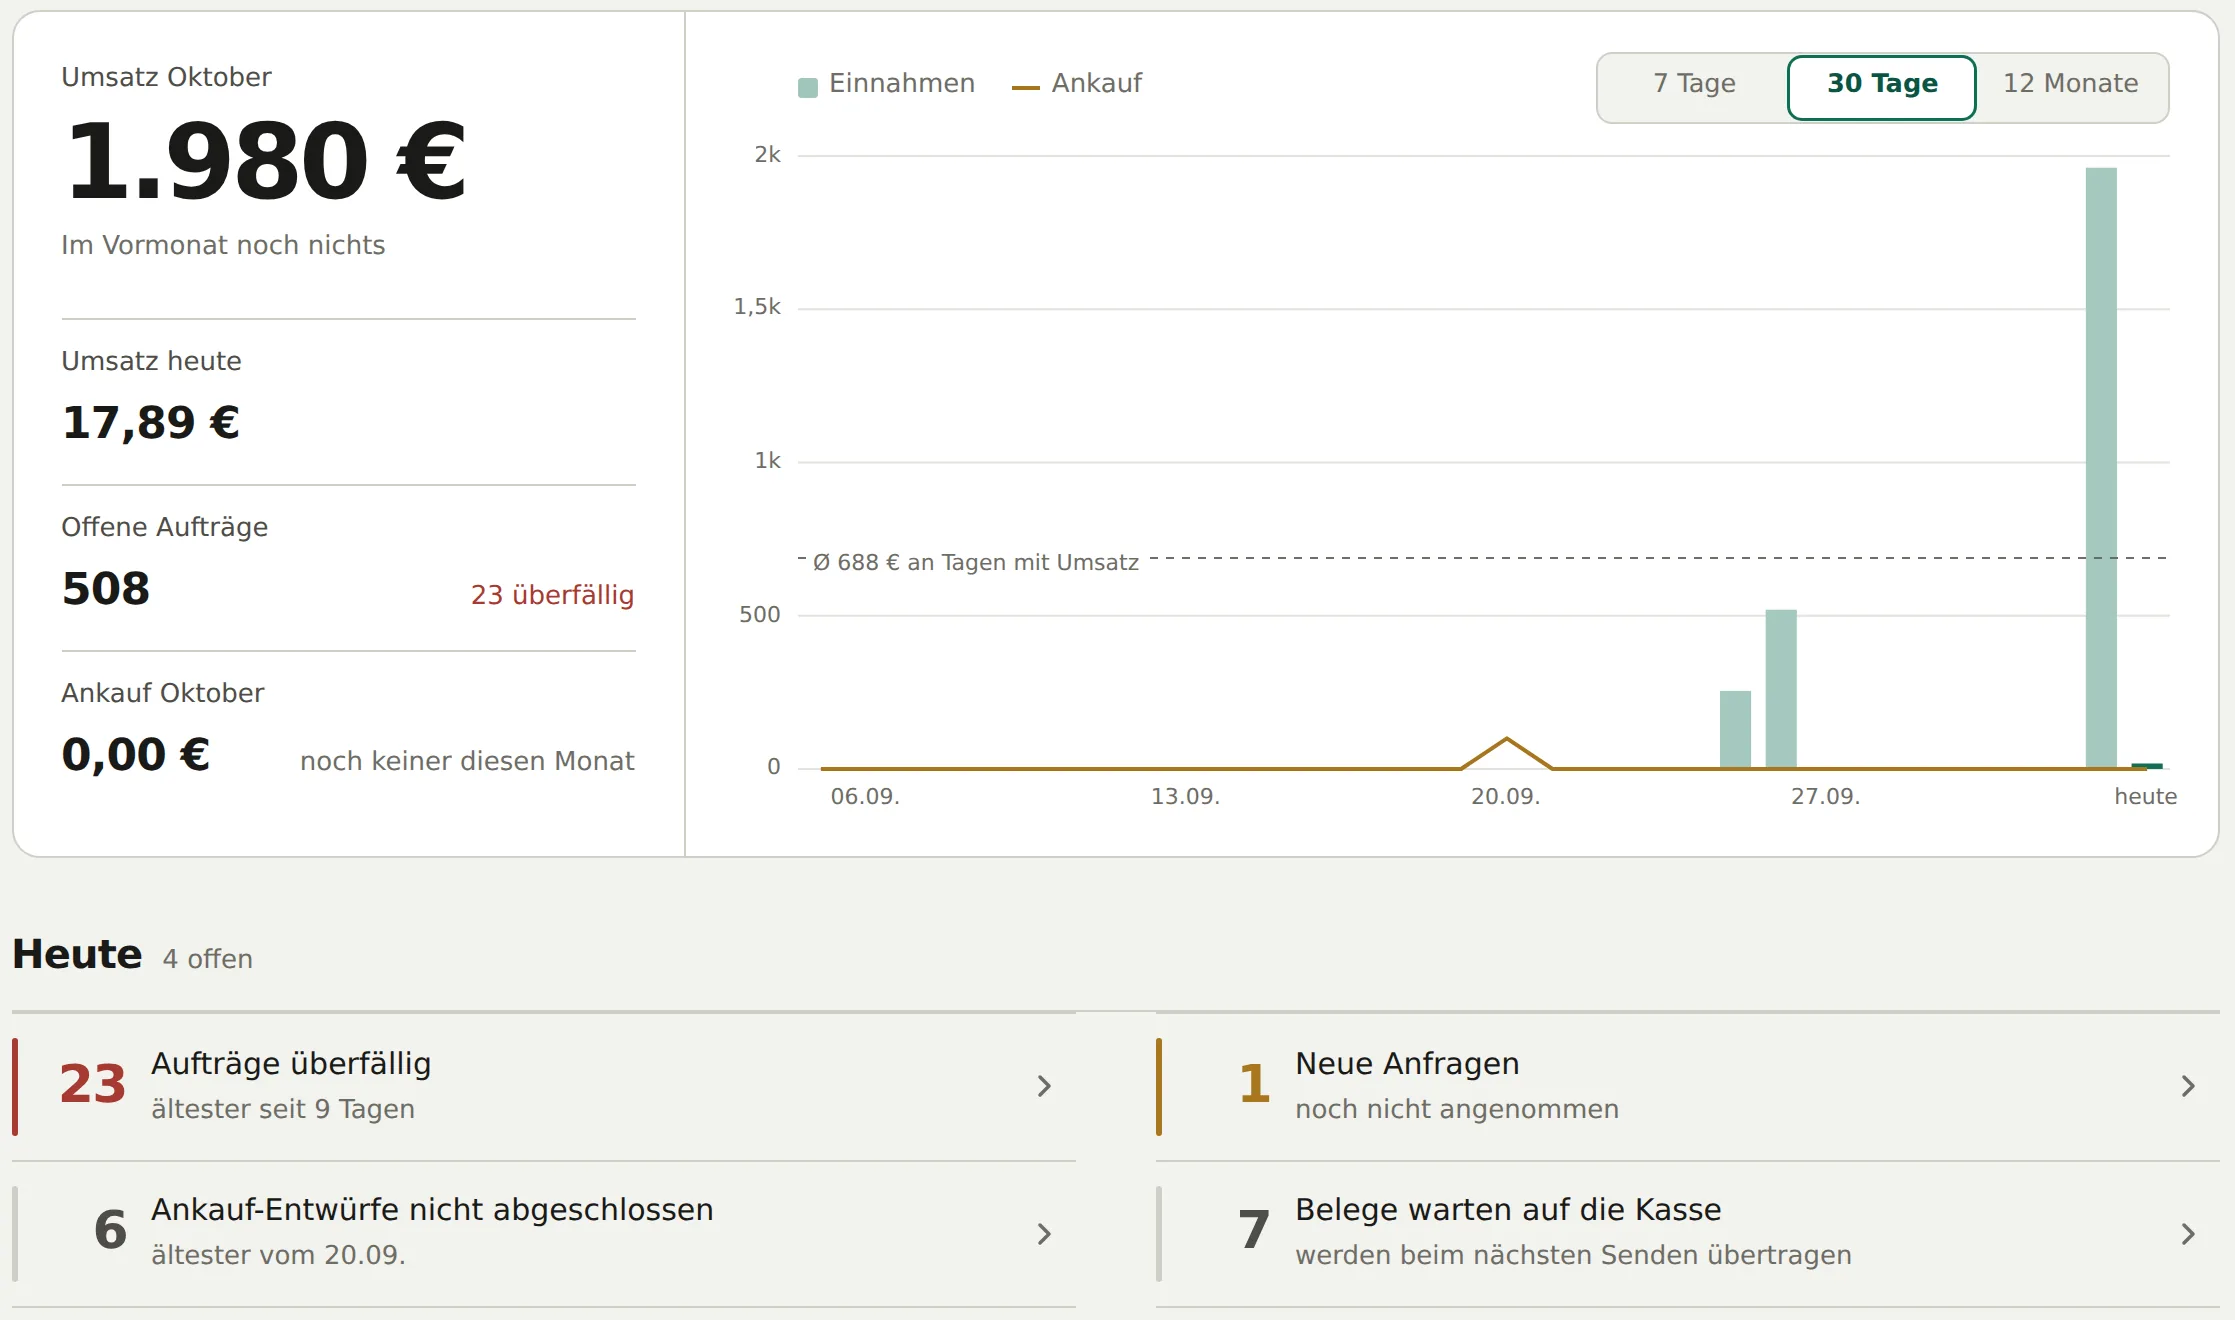Viewport: 2235px width, 1320px height.
Task: Open the Neue Anfragen task
Action: point(1688,1086)
